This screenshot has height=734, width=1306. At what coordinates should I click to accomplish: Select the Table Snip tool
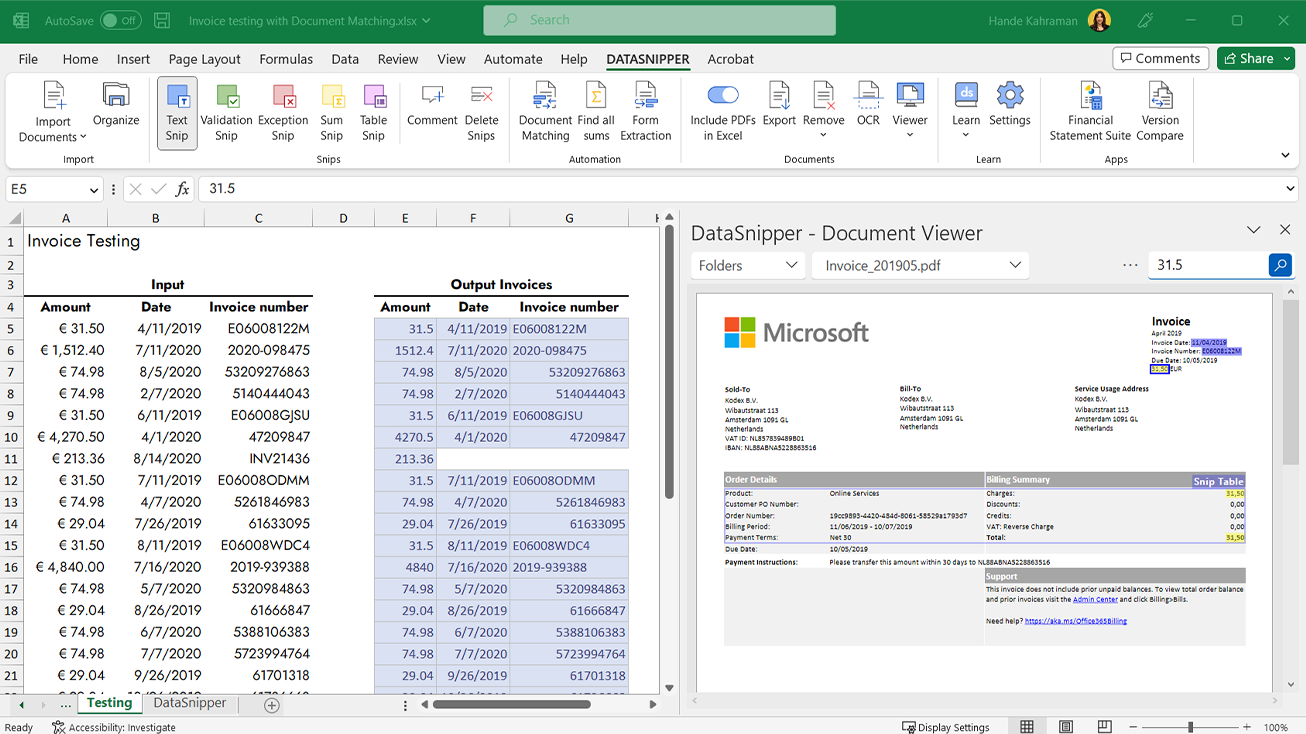click(373, 111)
